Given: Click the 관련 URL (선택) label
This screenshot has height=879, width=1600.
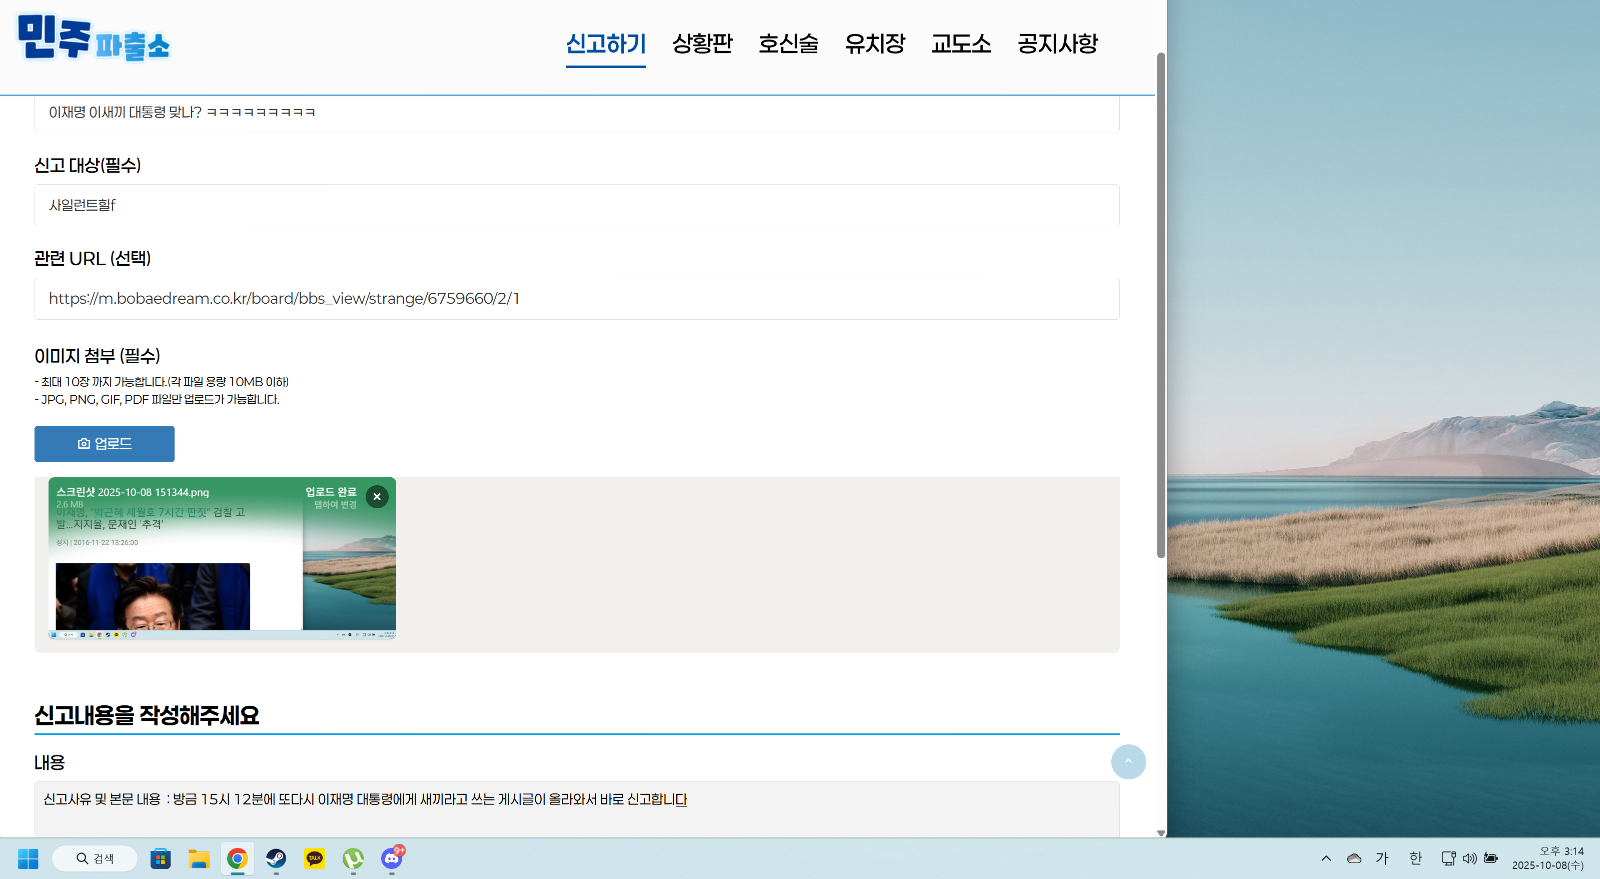Looking at the screenshot, I should (92, 258).
